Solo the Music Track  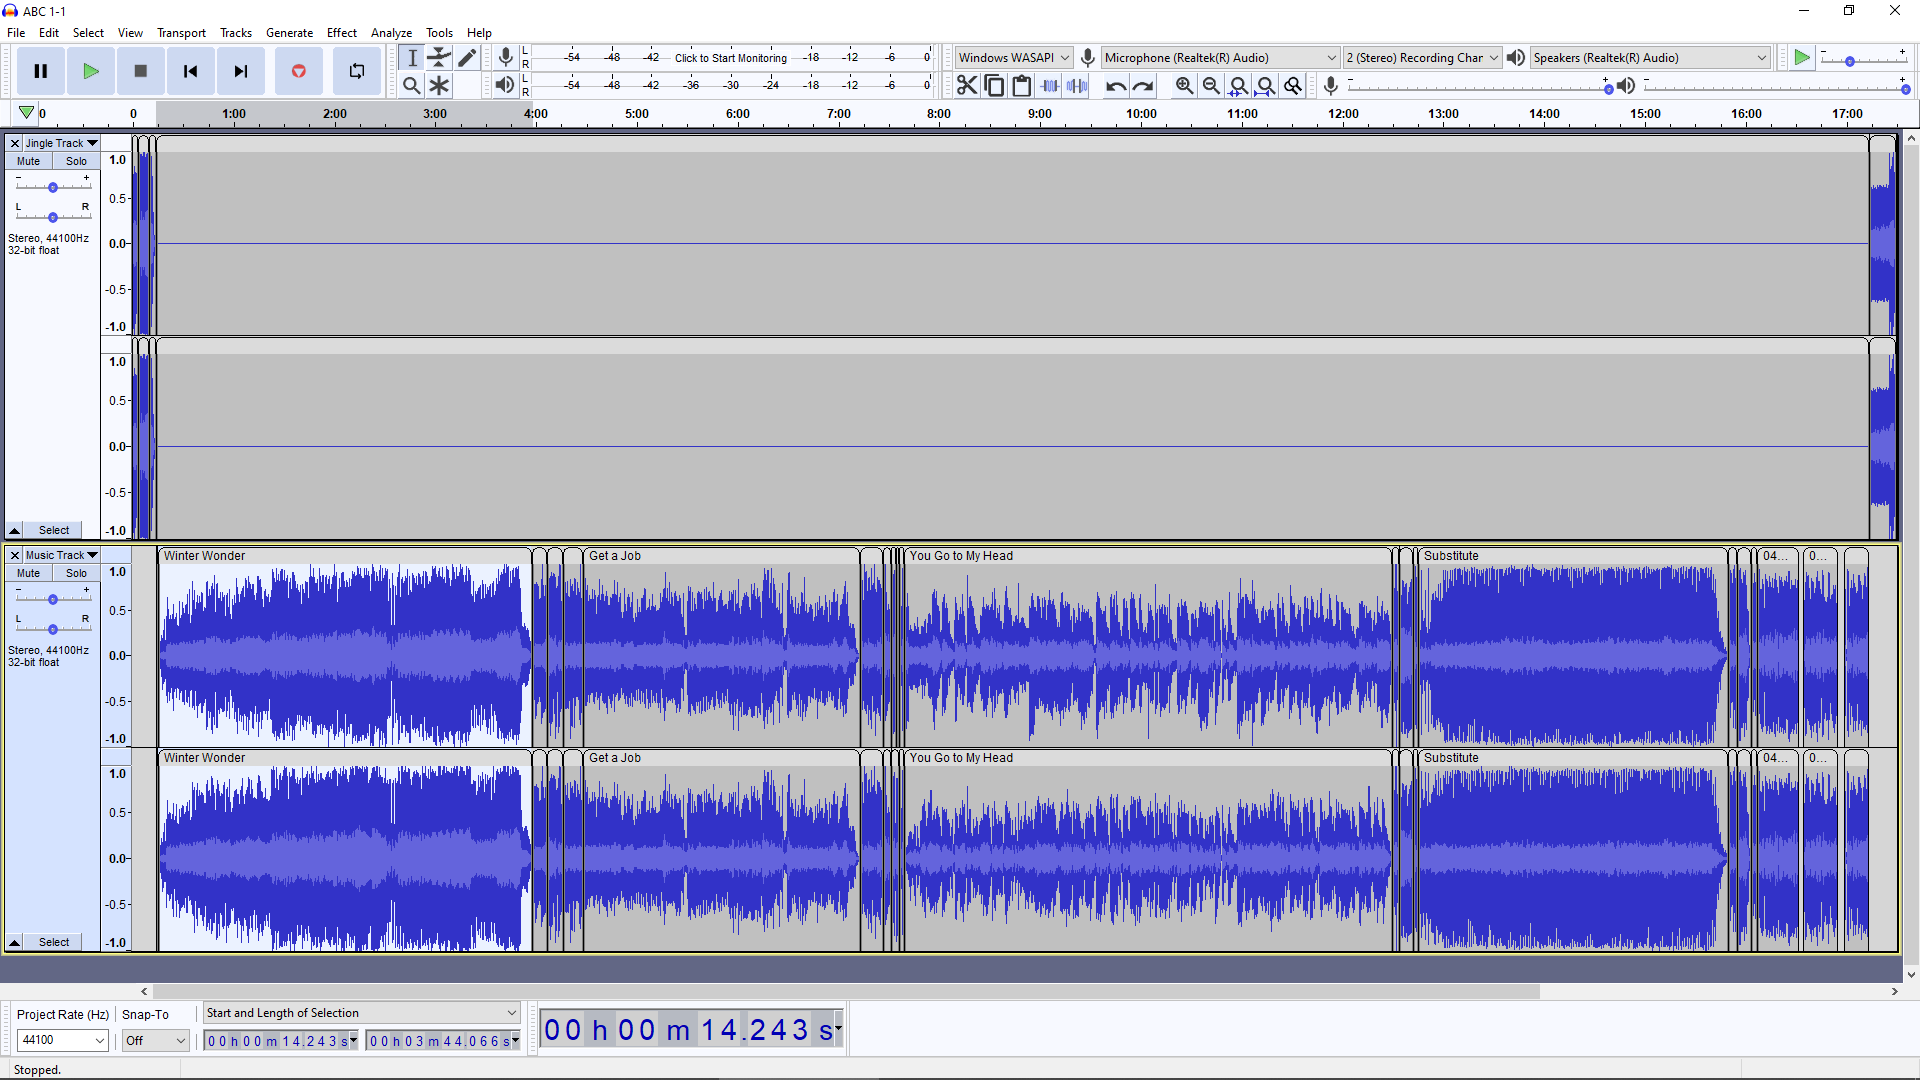coord(76,573)
